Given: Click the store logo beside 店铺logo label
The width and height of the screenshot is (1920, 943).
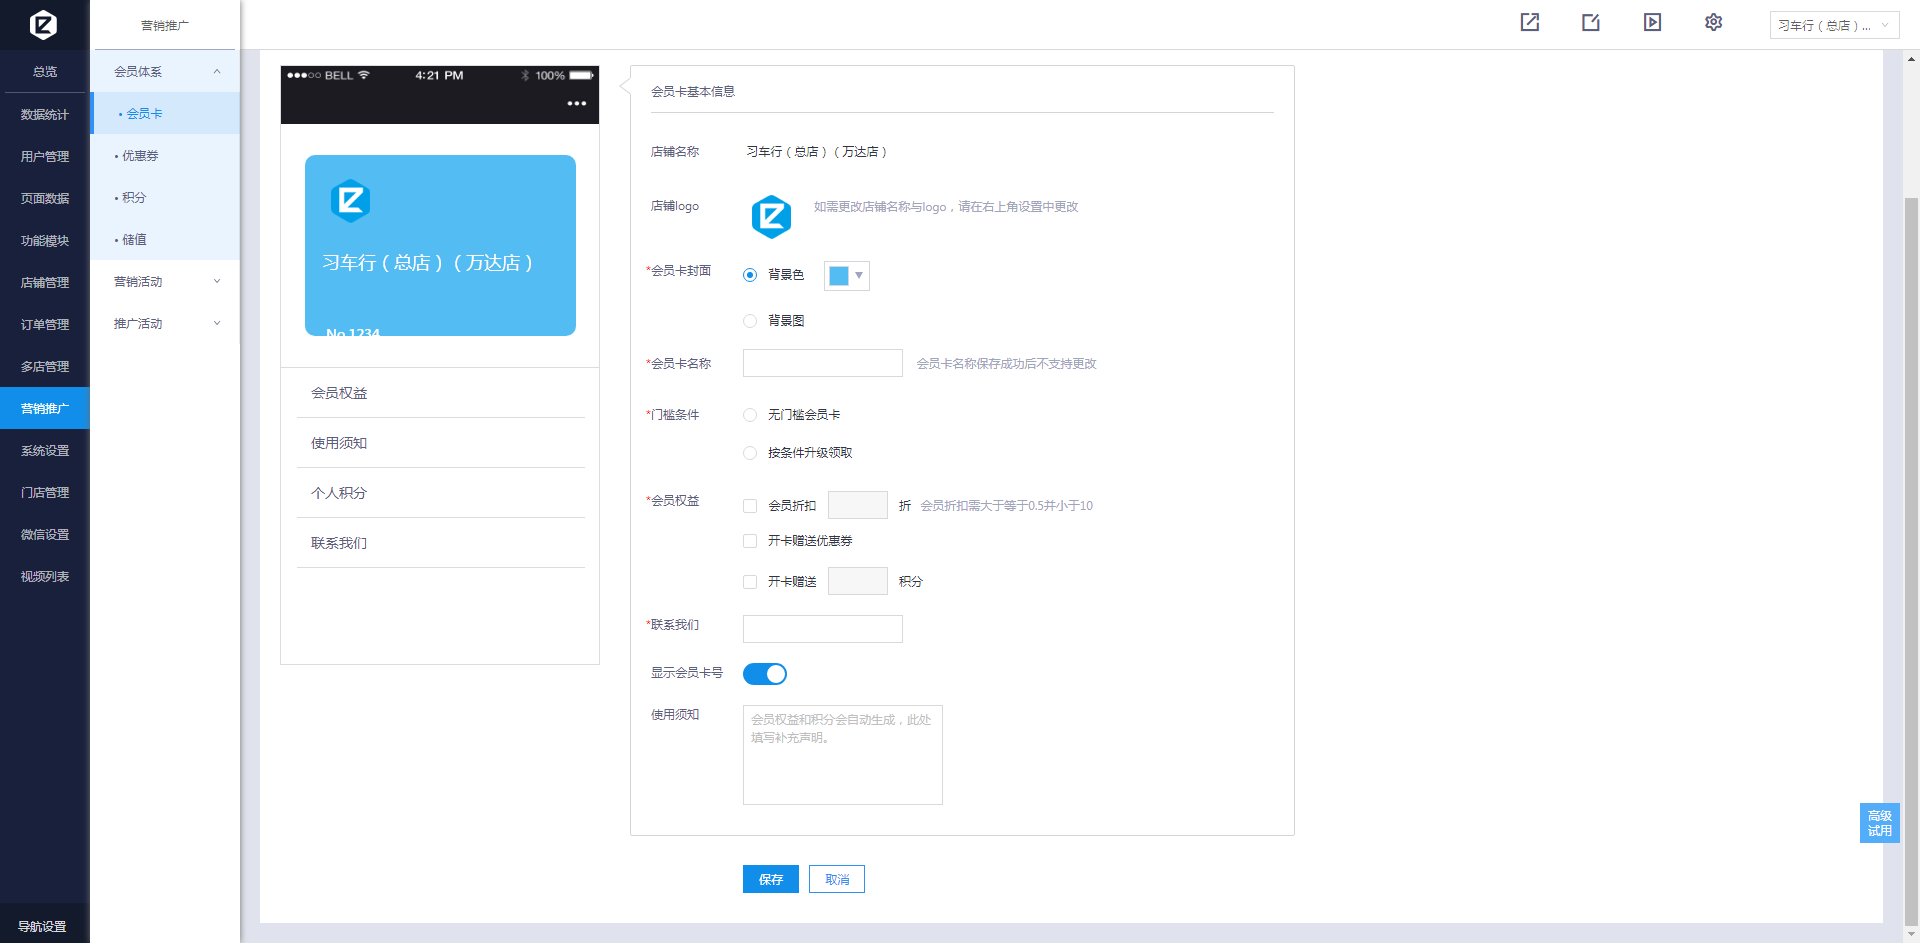Looking at the screenshot, I should [x=771, y=216].
